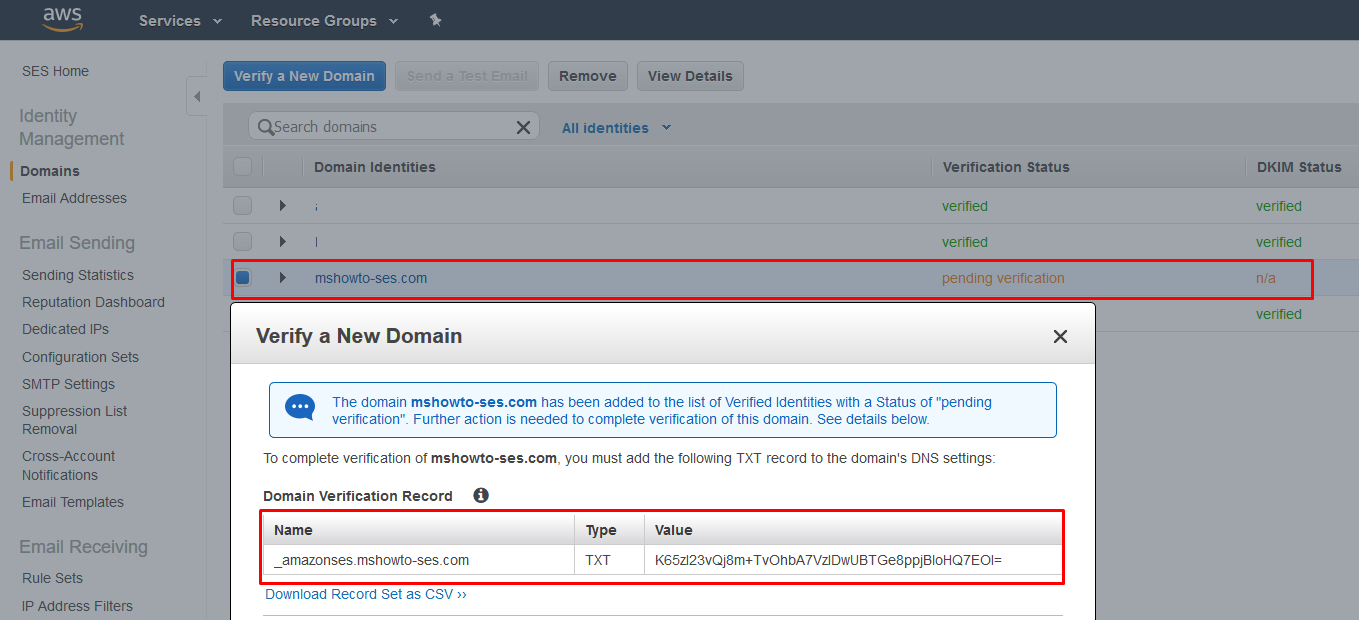The image size is (1359, 620).
Task: Expand the mshowto-ses.com row details
Action: point(282,278)
